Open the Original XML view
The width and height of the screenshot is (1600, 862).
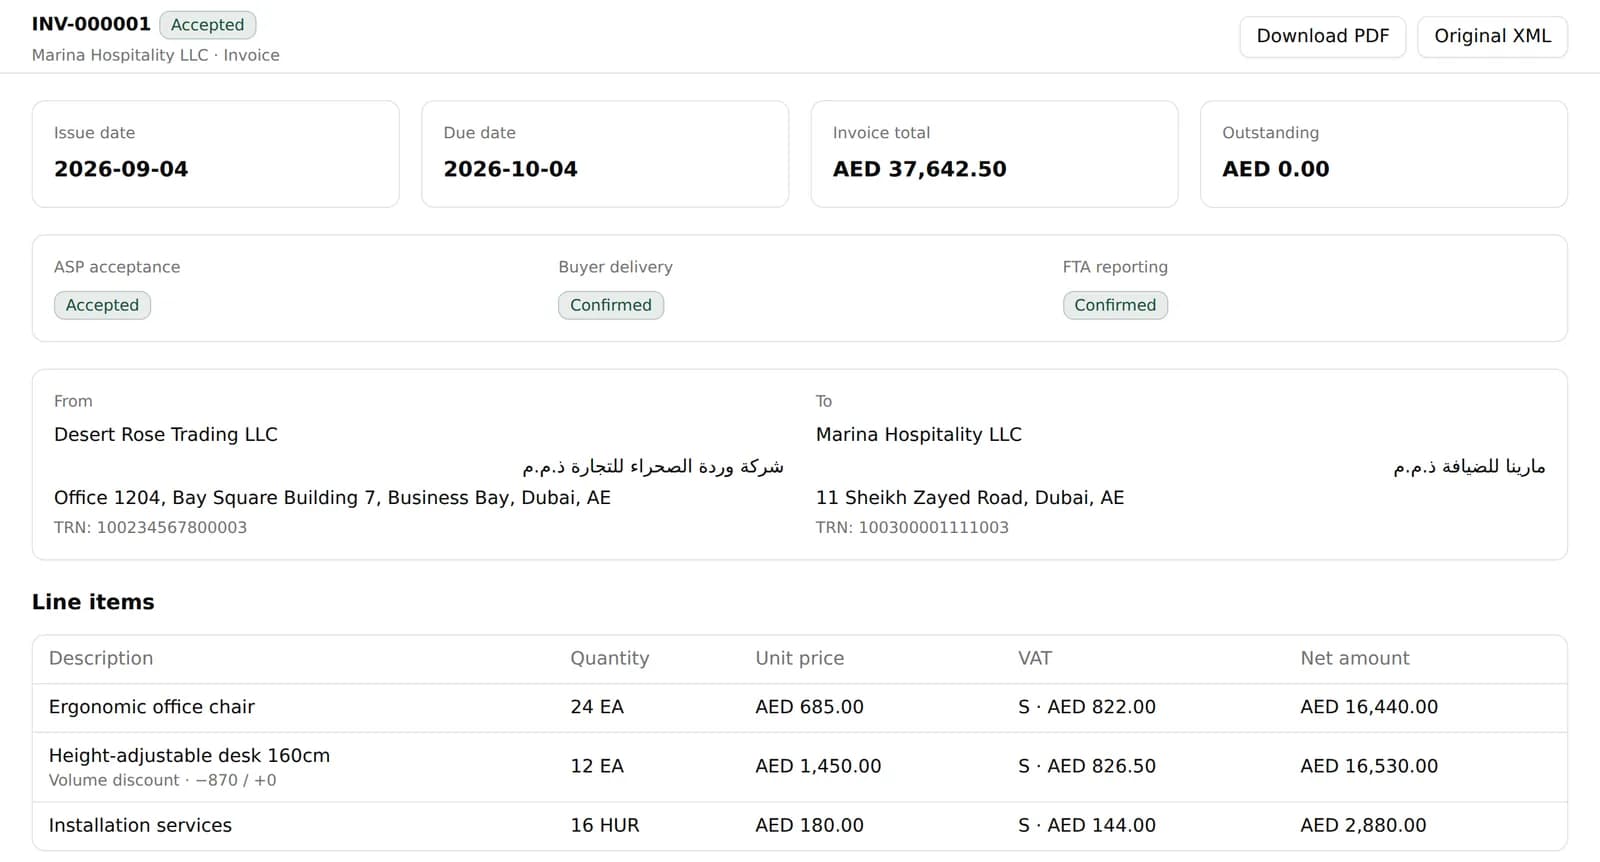coord(1492,37)
